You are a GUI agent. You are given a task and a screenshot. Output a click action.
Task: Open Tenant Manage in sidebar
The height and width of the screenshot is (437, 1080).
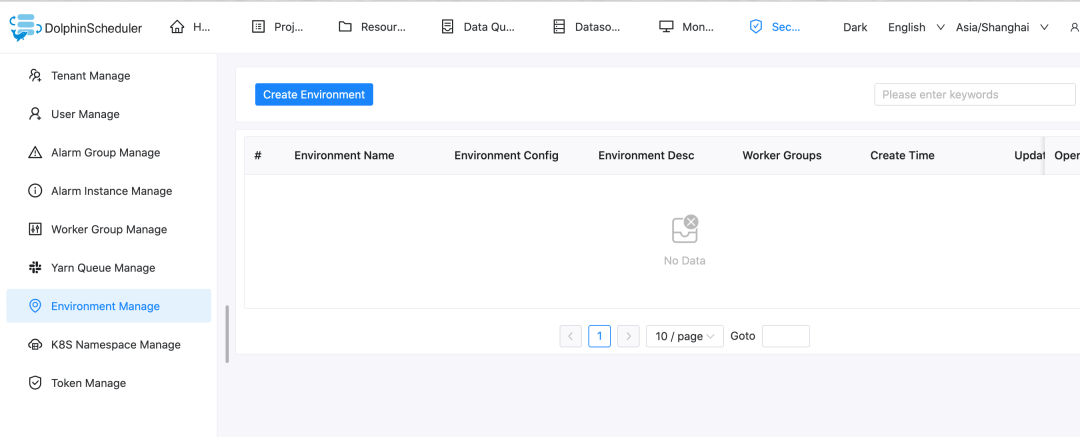coord(109,75)
